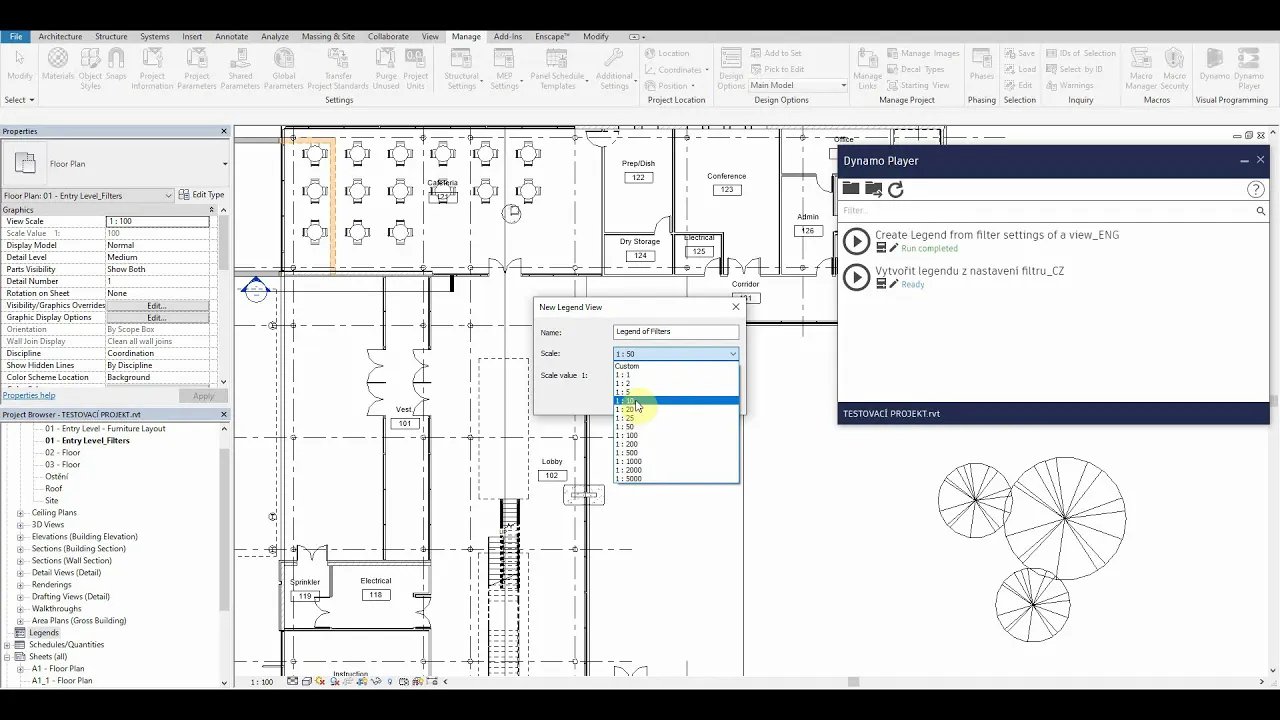Viewport: 1280px width, 720px height.
Task: Open the Enscape ribbon tab
Action: click(553, 36)
